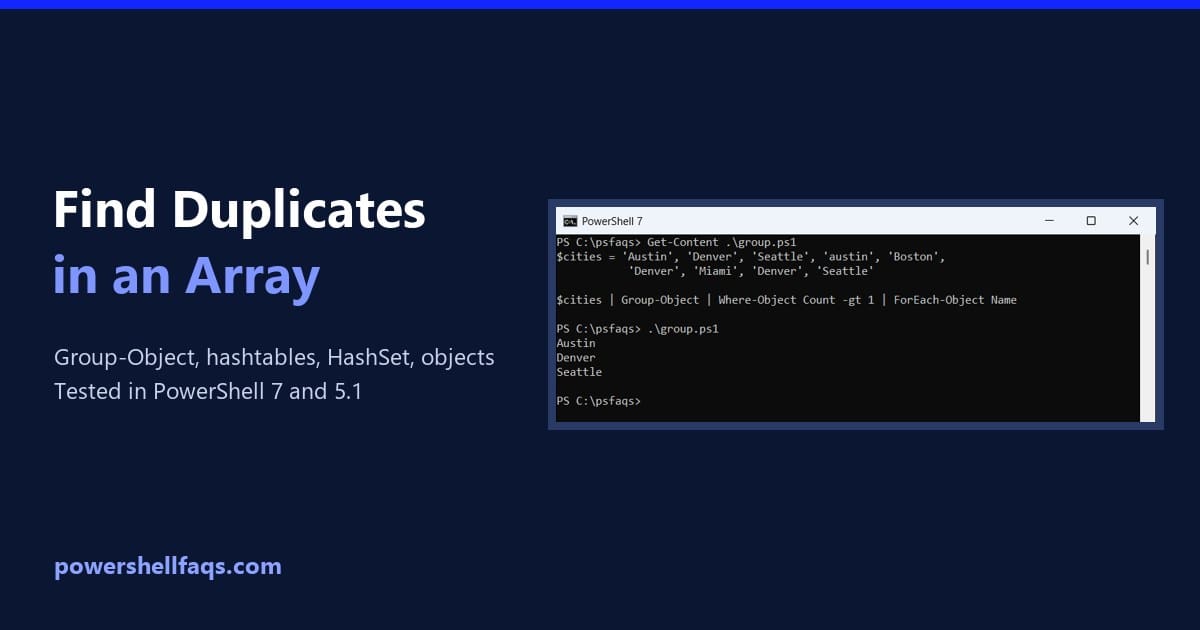Click the 'Find Duplicates' heading

coord(240,212)
